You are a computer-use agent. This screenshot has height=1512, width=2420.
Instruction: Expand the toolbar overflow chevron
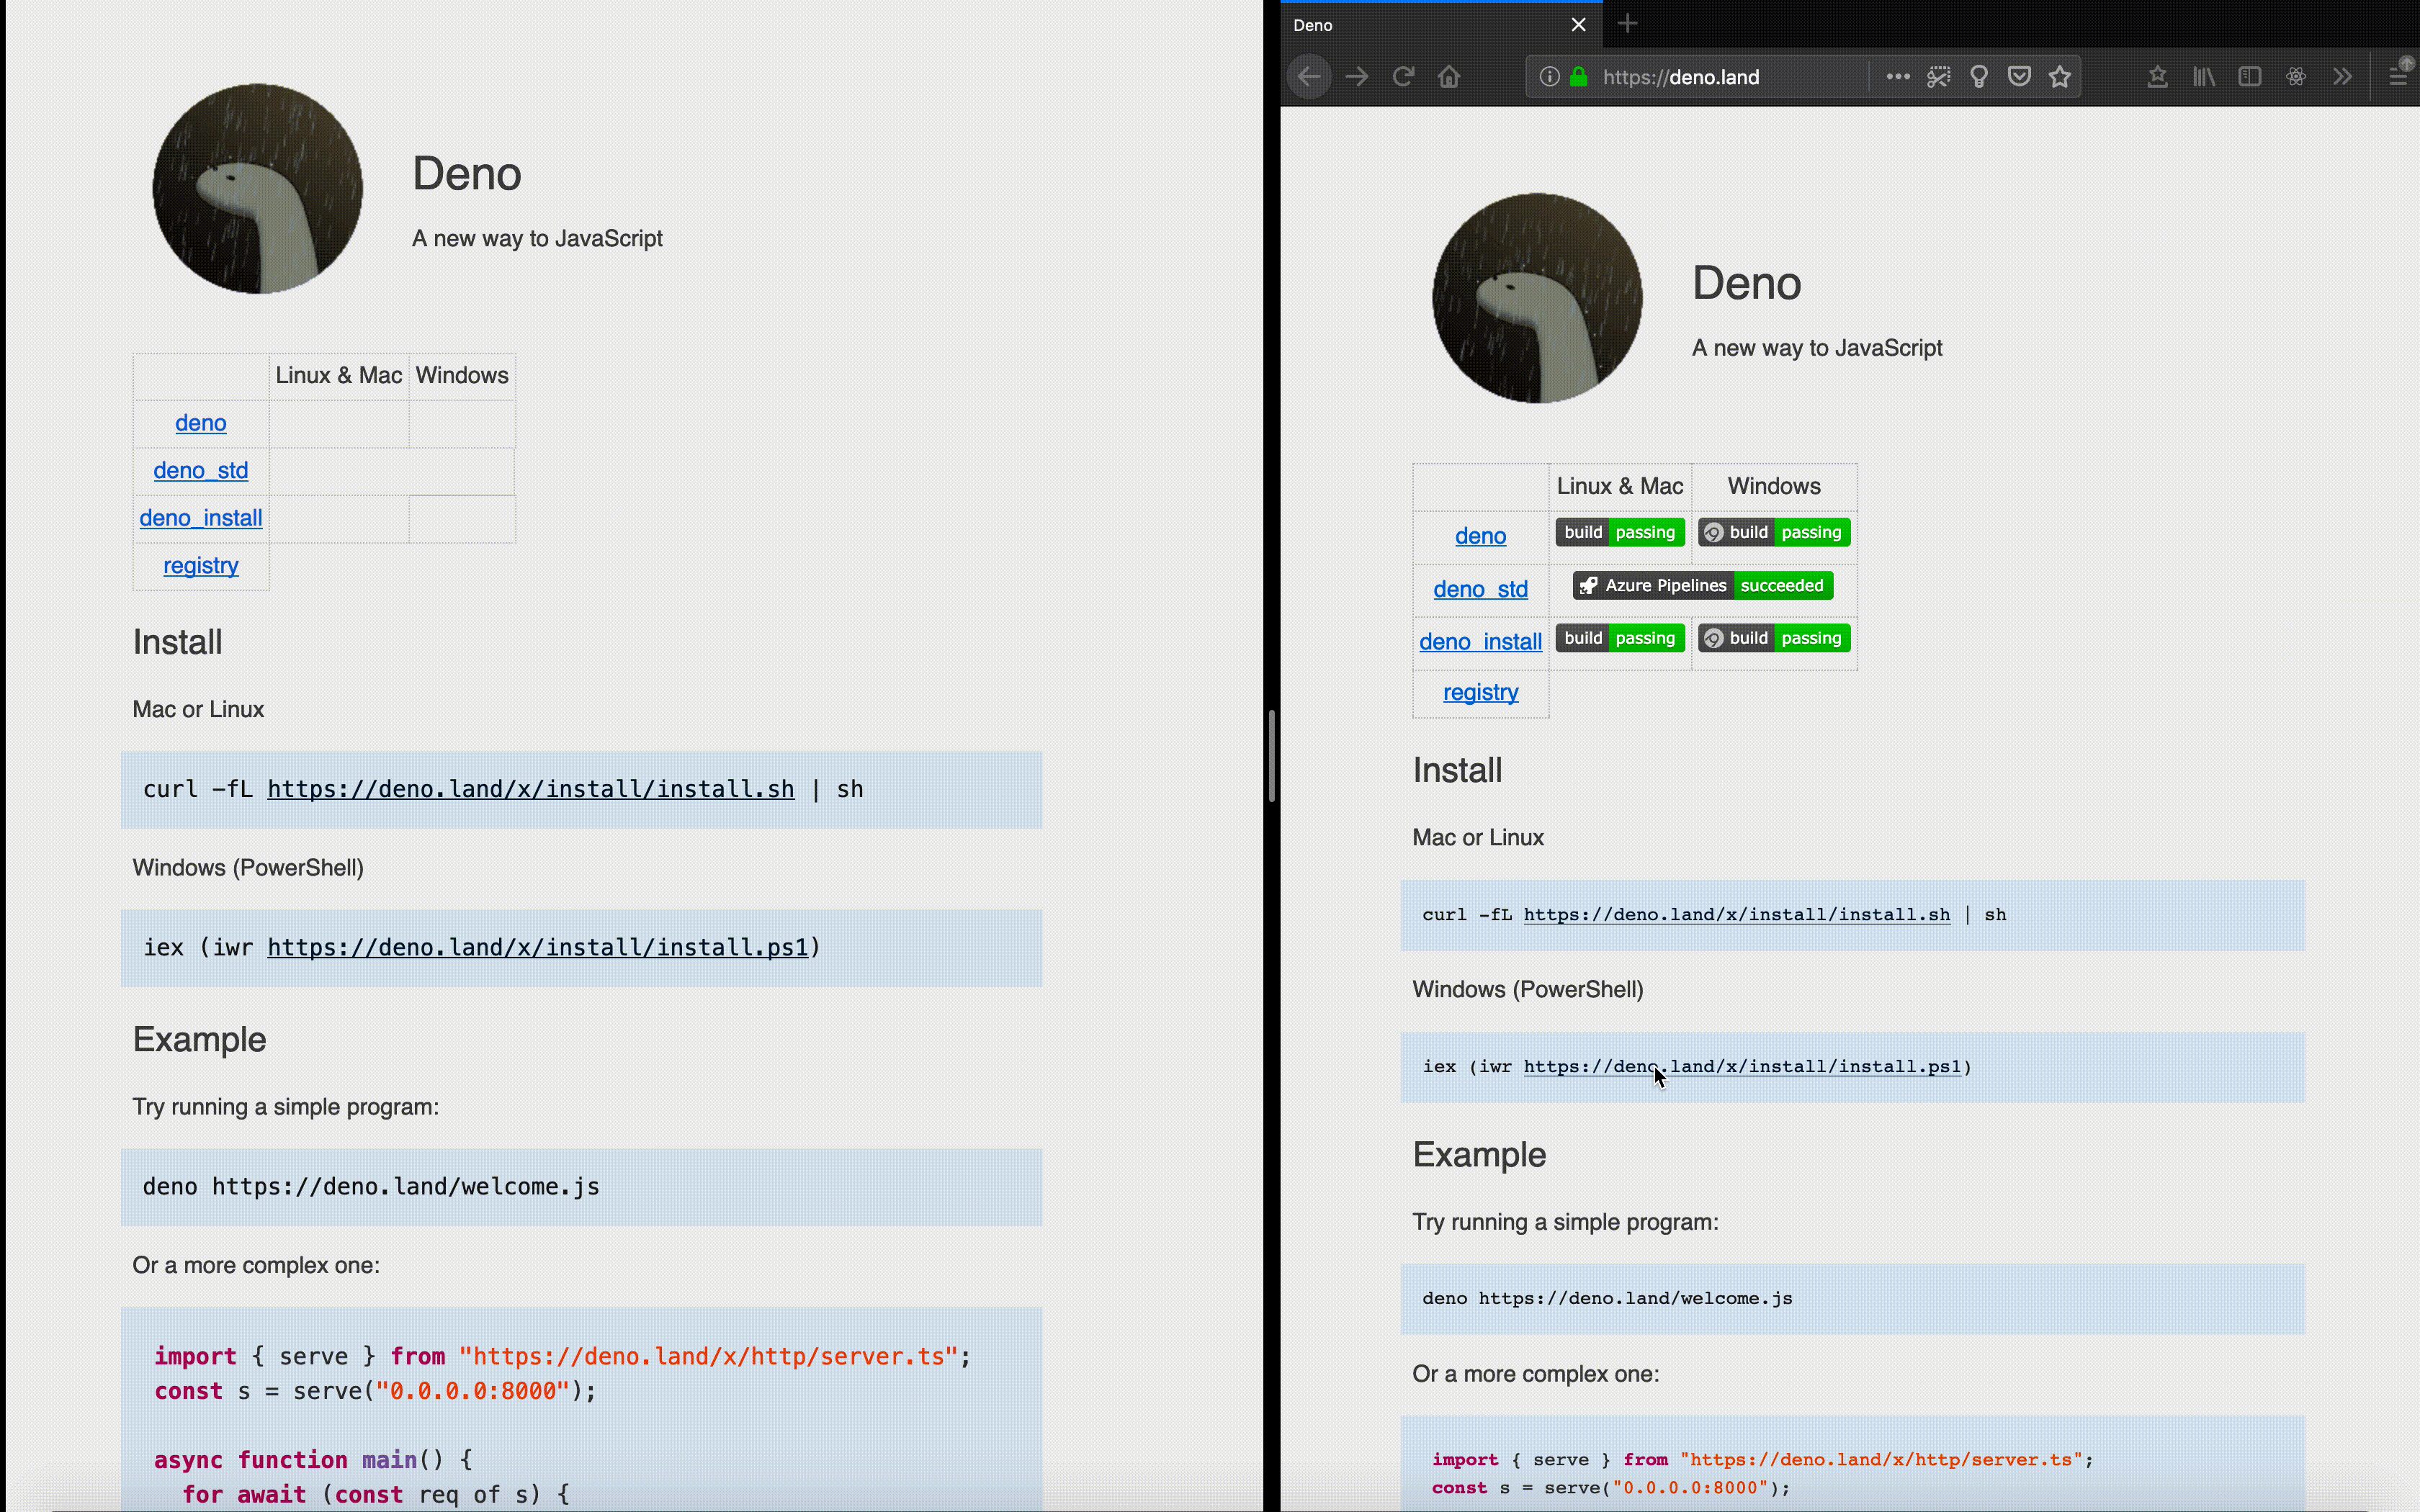[2342, 77]
